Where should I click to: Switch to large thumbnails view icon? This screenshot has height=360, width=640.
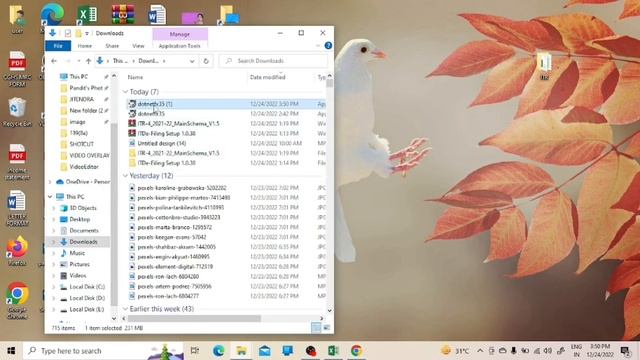(x=327, y=328)
